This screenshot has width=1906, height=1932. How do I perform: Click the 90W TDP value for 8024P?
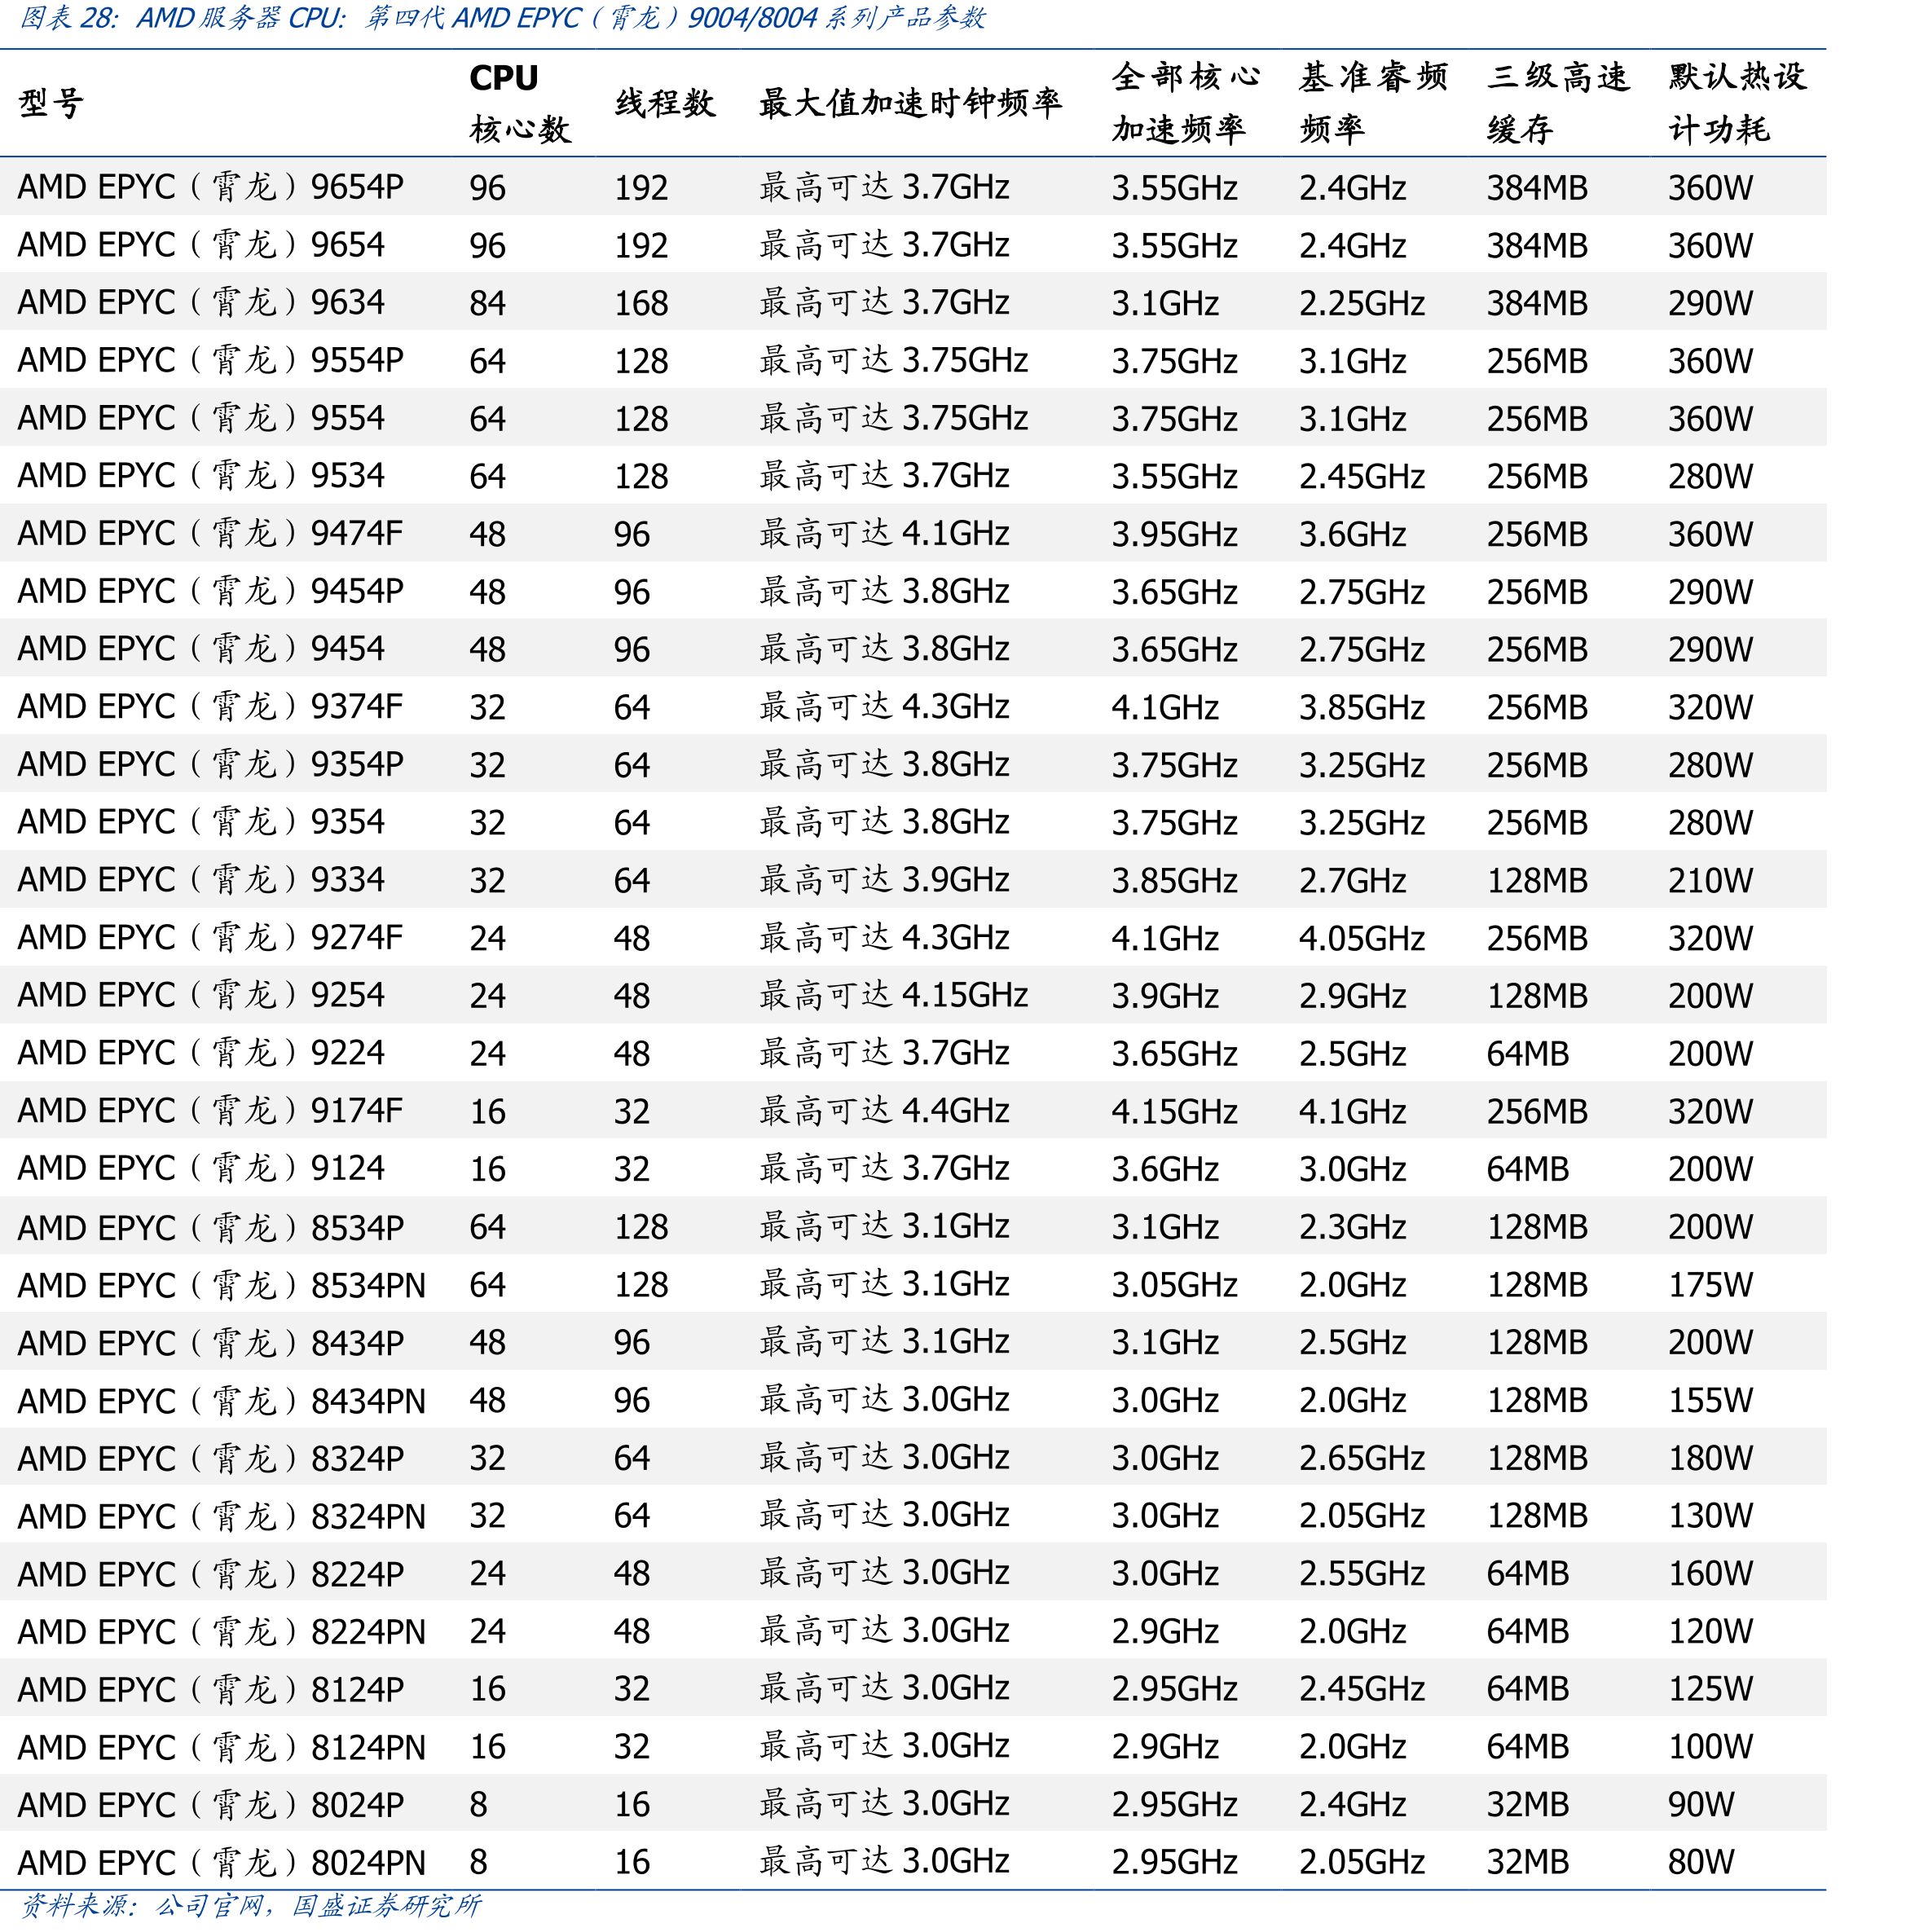tap(1701, 1805)
